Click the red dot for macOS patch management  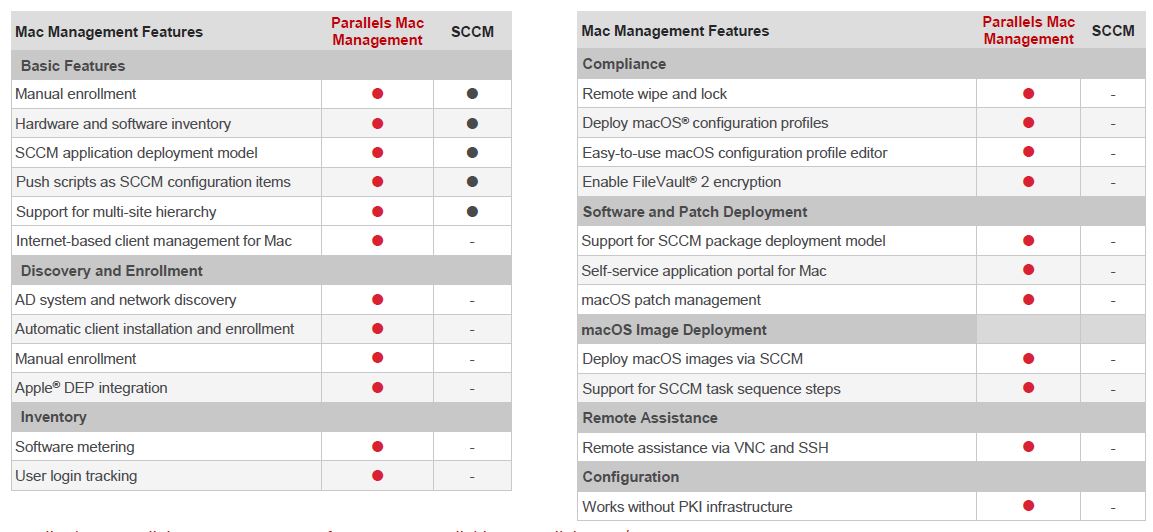(x=1028, y=300)
